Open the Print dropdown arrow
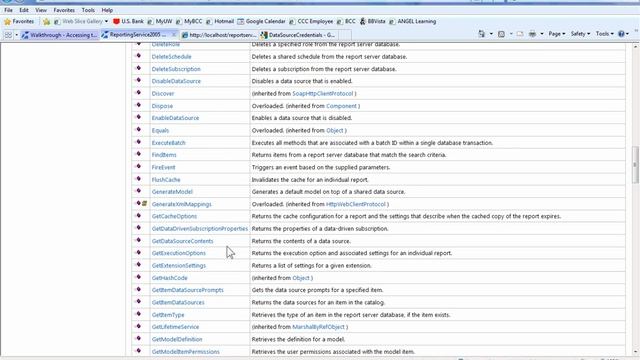This screenshot has height=360, width=640. pyautogui.click(x=542, y=34)
